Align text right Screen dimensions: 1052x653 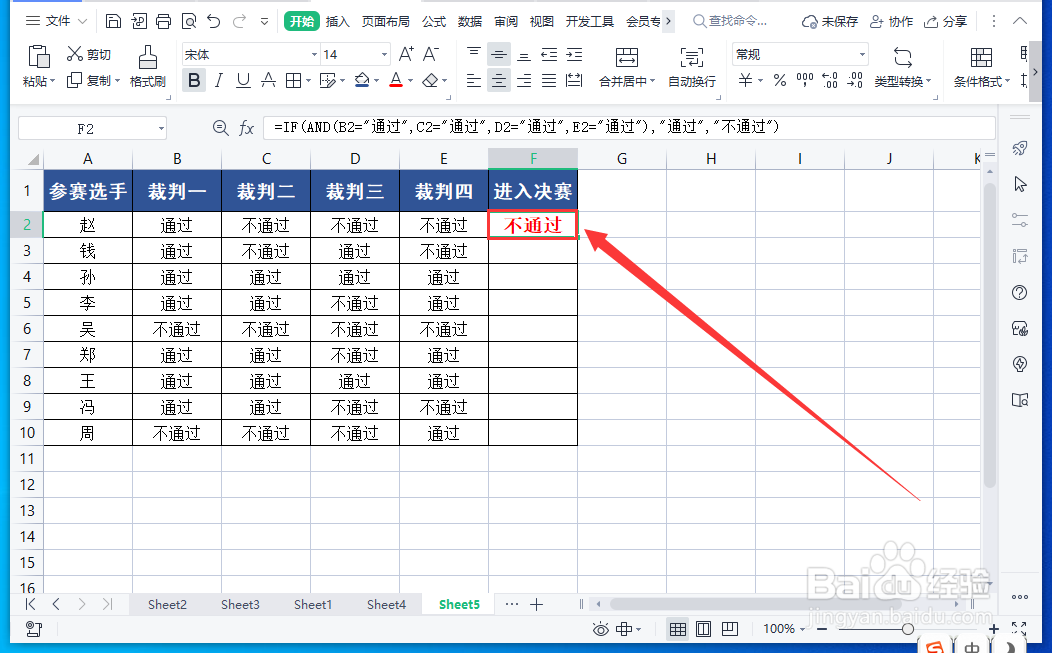pos(524,81)
